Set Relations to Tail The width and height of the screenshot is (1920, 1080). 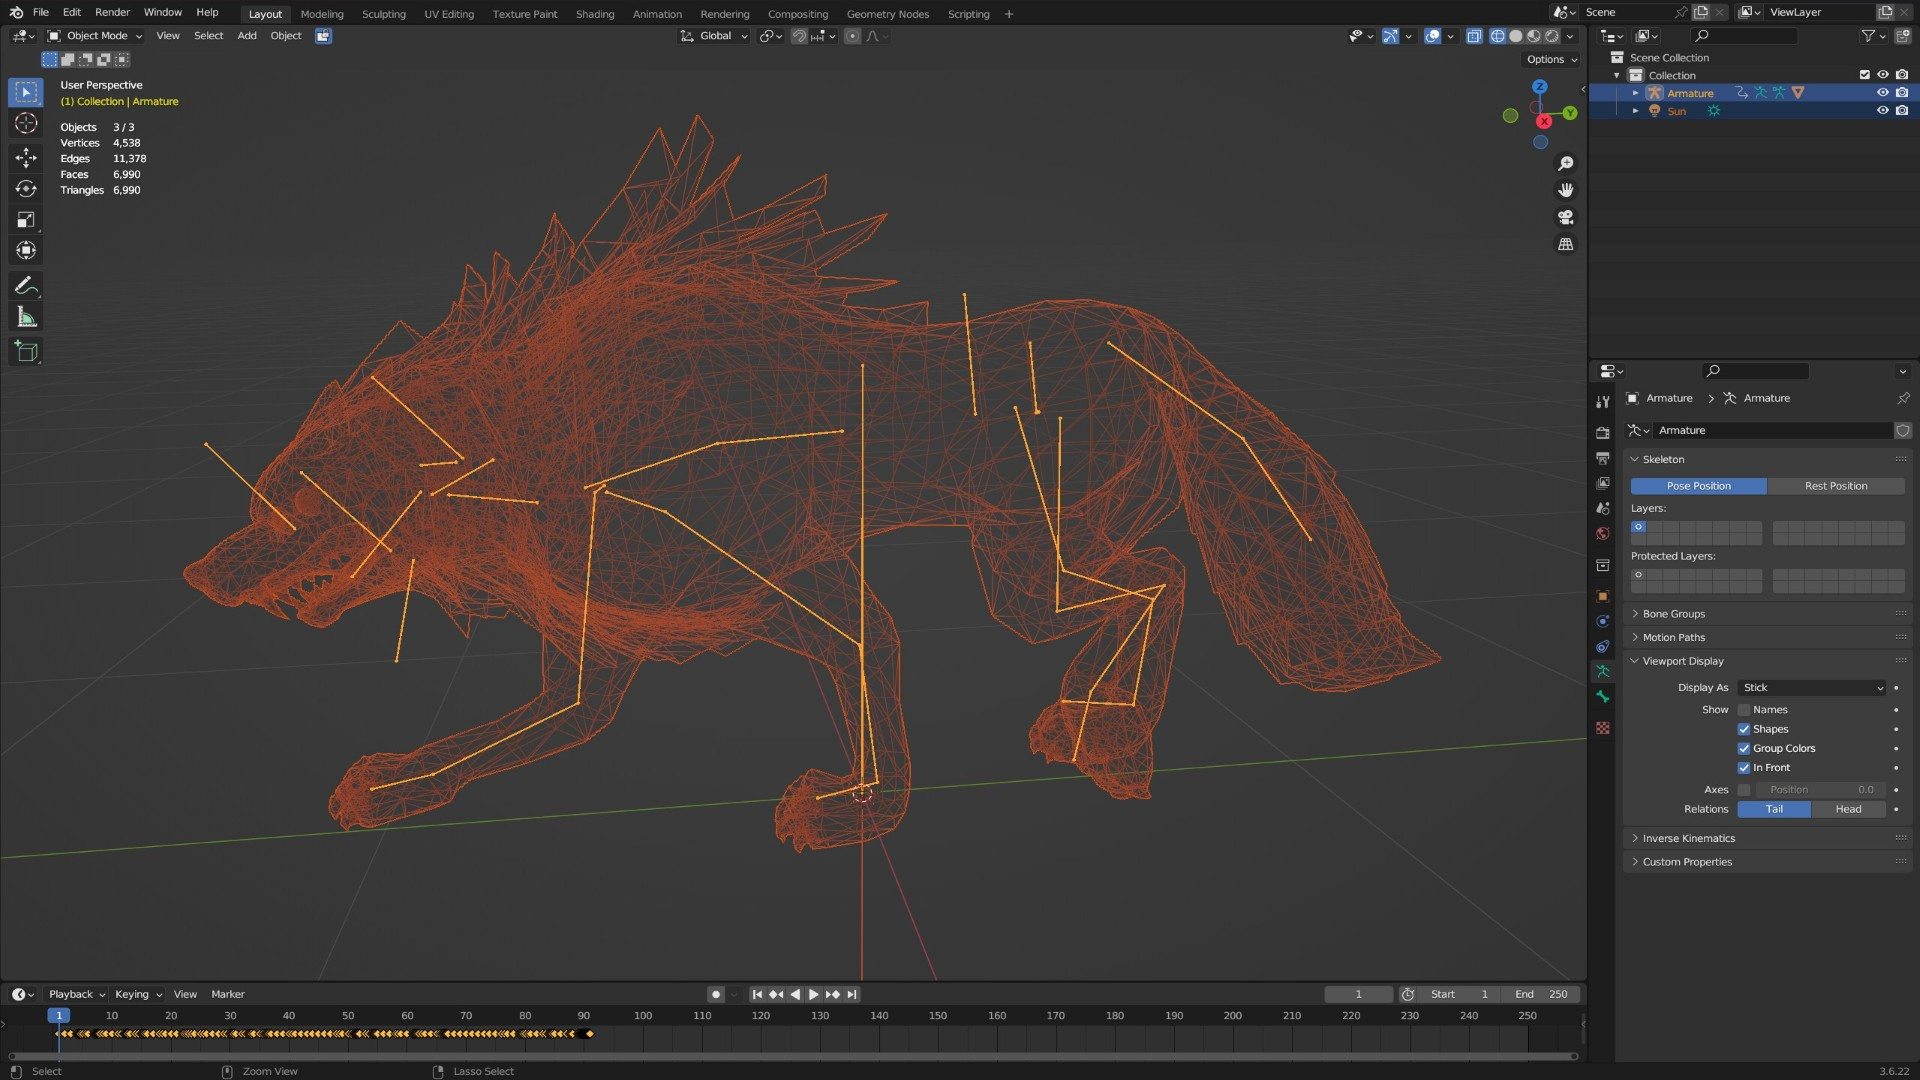[x=1774, y=810]
